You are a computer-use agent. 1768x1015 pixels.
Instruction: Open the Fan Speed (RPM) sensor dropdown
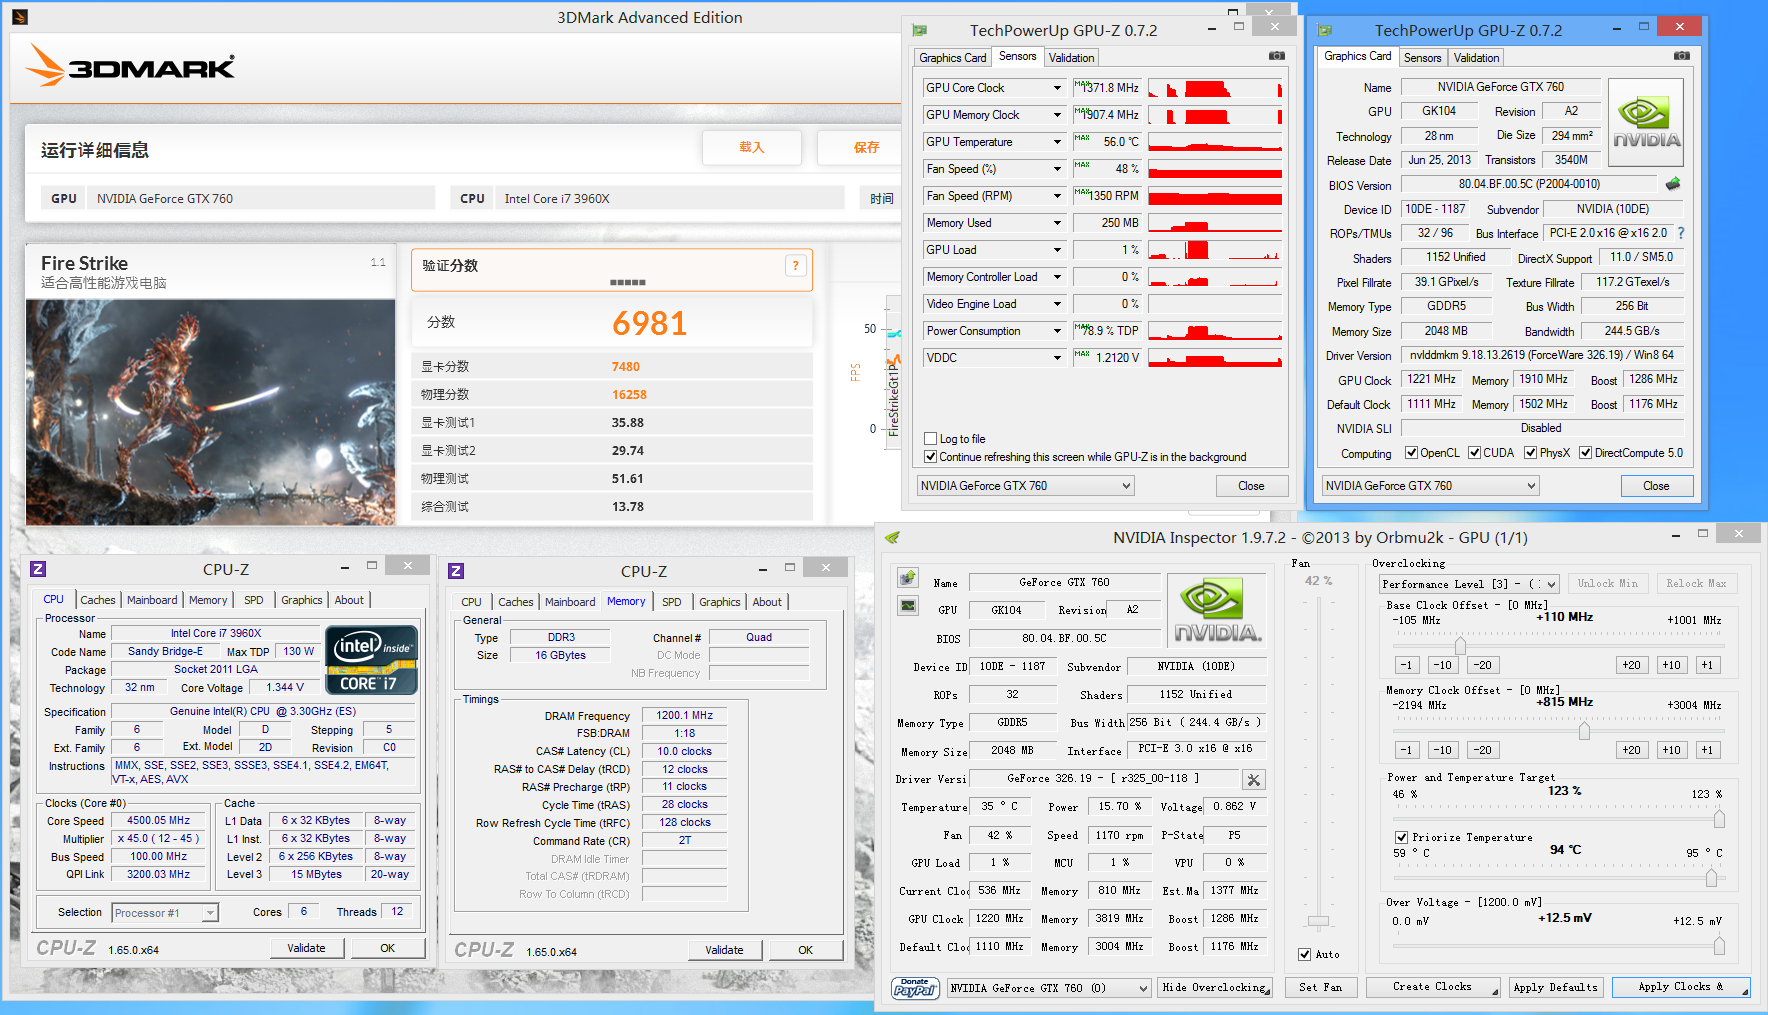(1057, 196)
